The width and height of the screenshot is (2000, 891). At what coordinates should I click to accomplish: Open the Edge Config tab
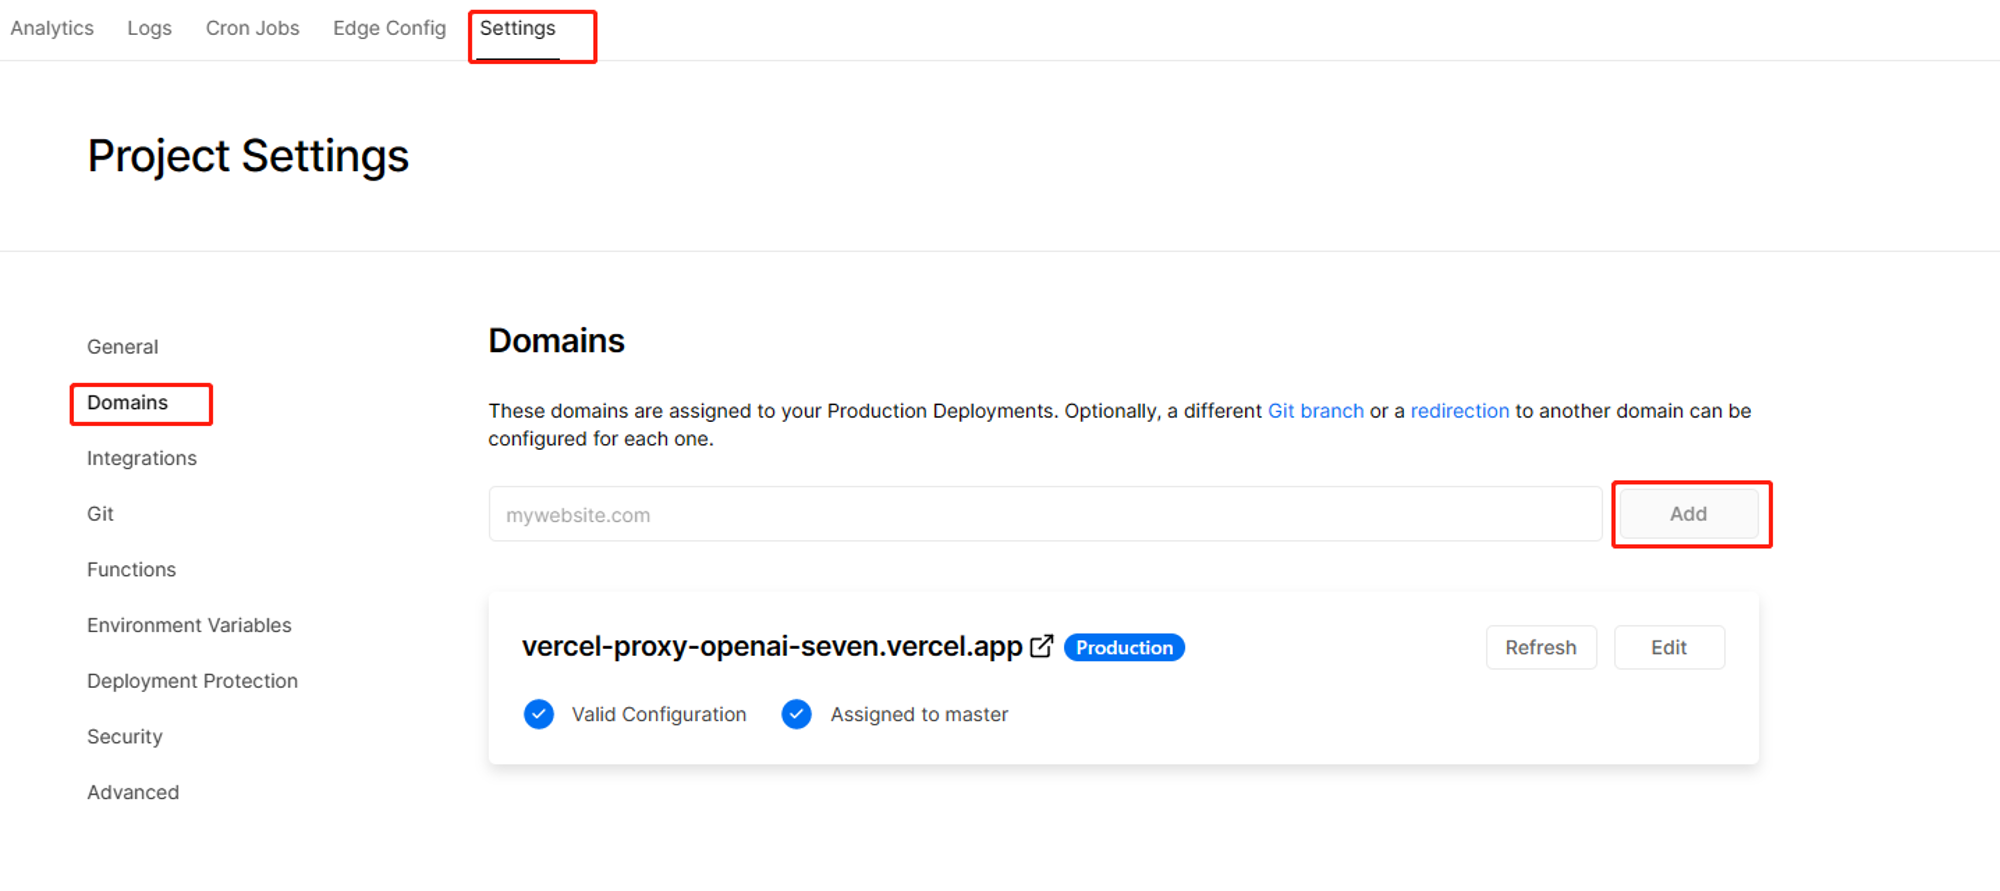389,28
